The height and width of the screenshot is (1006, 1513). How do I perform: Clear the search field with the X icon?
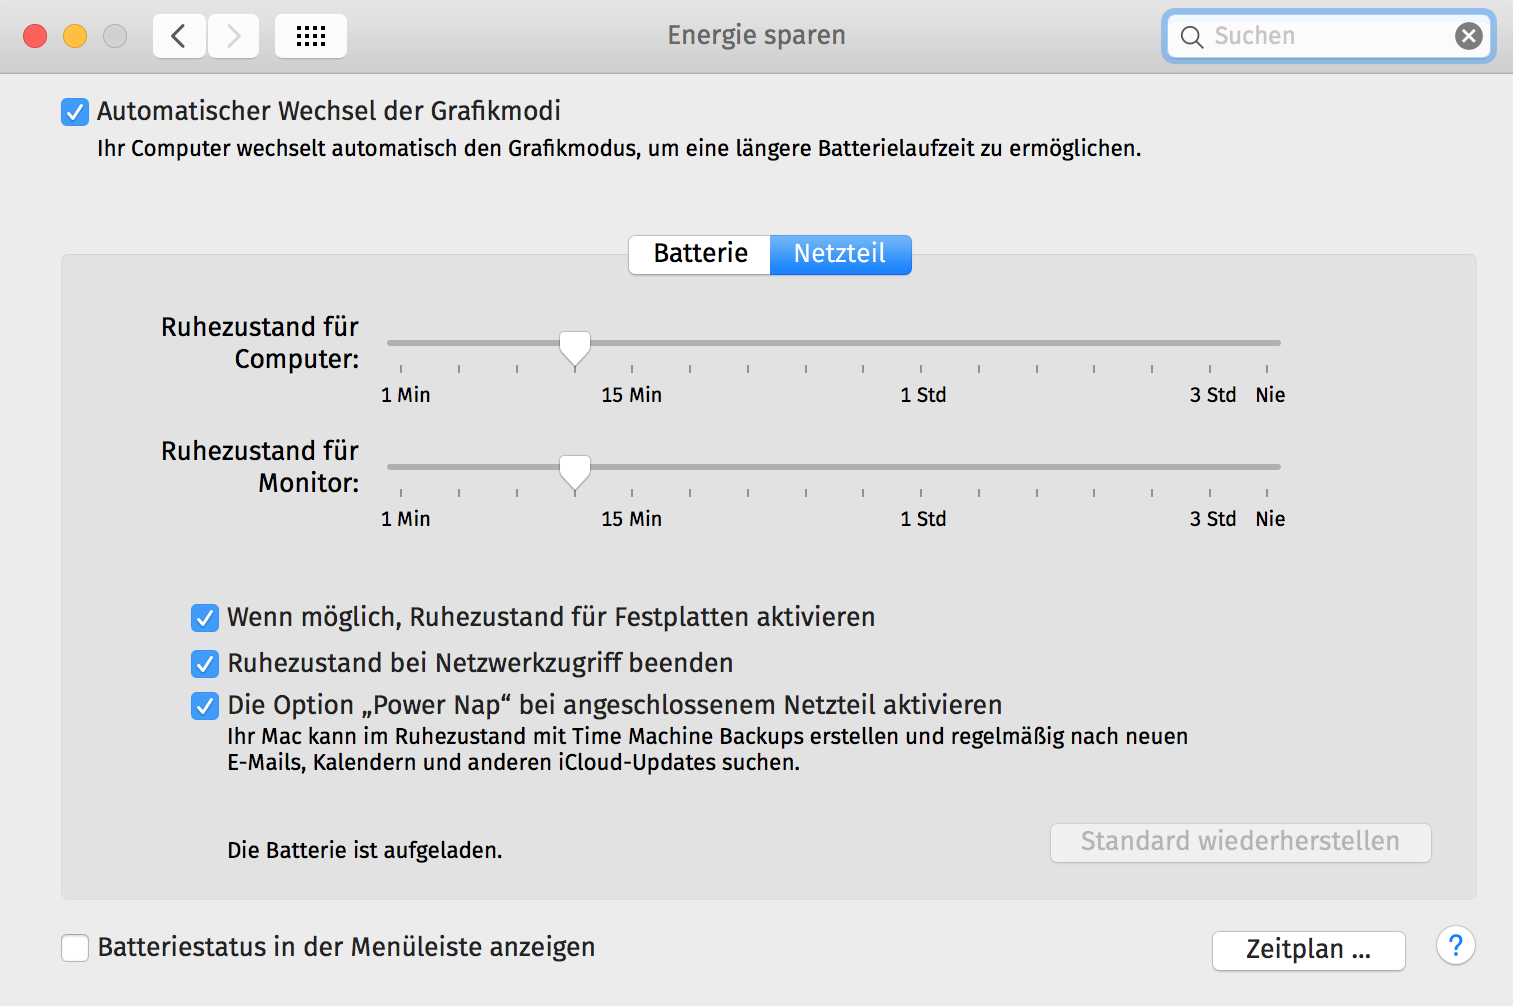[1468, 36]
